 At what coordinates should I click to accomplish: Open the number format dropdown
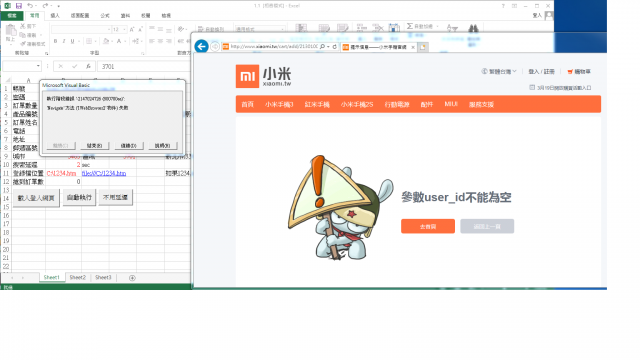282,29
